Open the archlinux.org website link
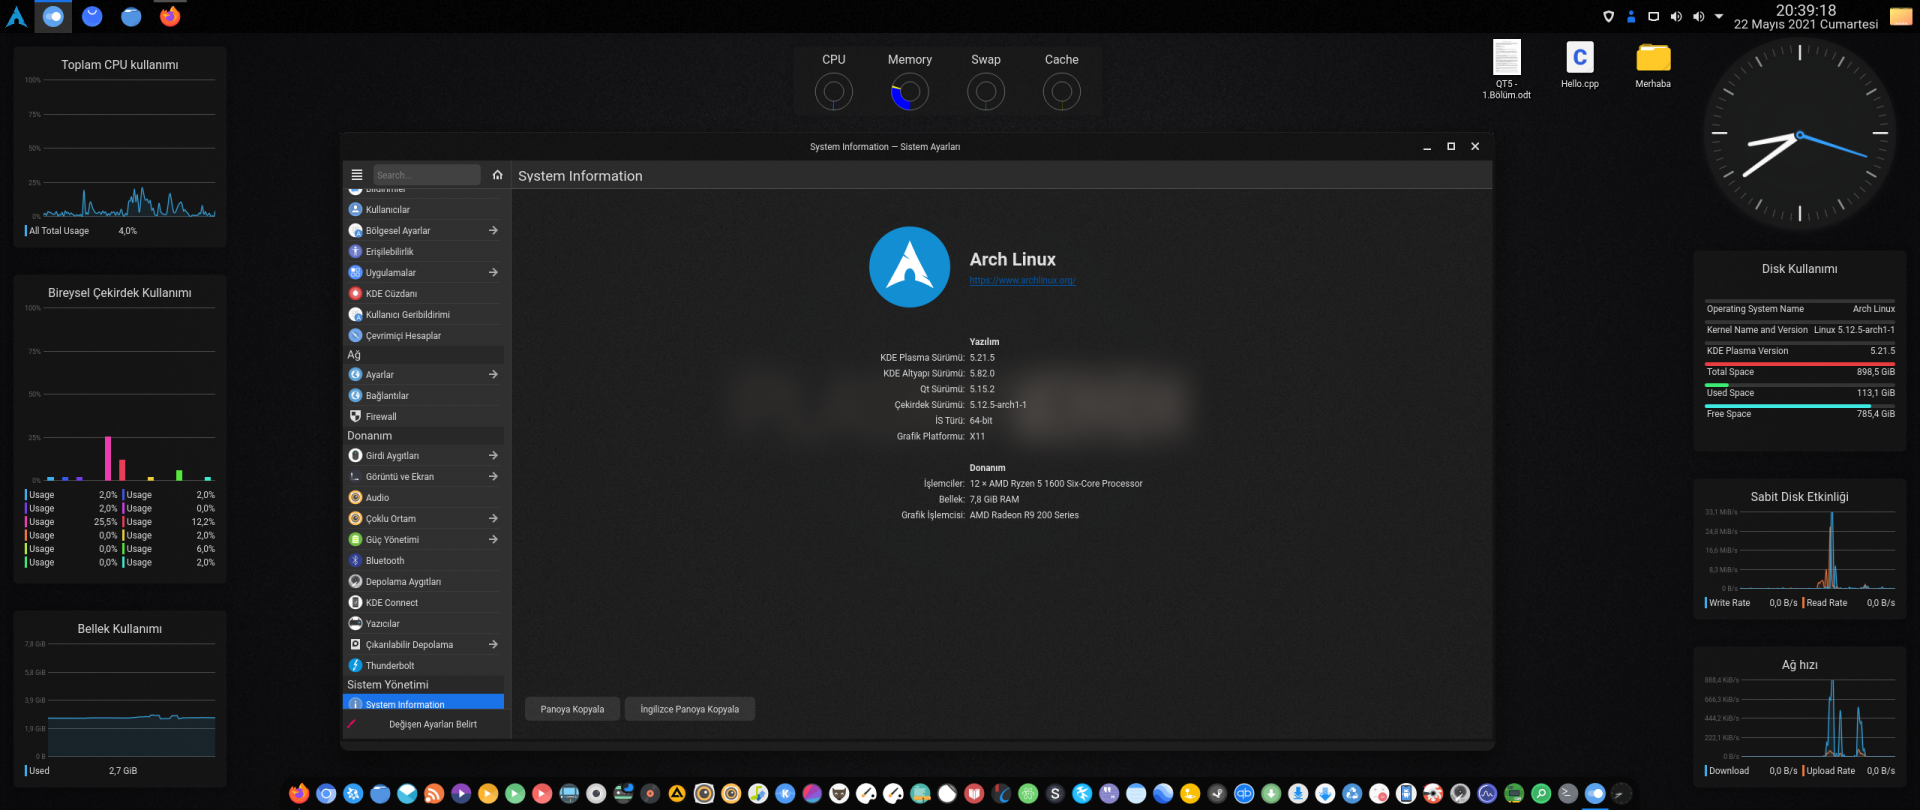The width and height of the screenshot is (1920, 810). pyautogui.click(x=1022, y=280)
